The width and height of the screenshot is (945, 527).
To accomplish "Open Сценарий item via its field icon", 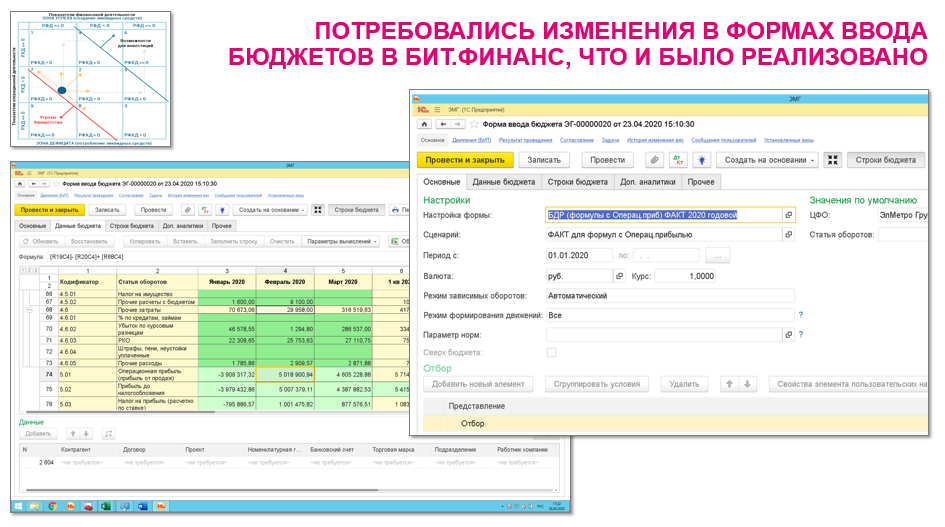I will point(788,235).
